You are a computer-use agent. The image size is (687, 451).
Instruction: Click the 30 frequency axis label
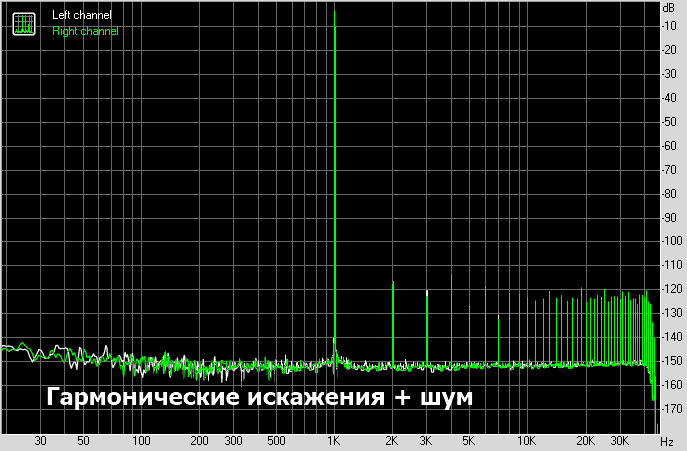[40, 441]
